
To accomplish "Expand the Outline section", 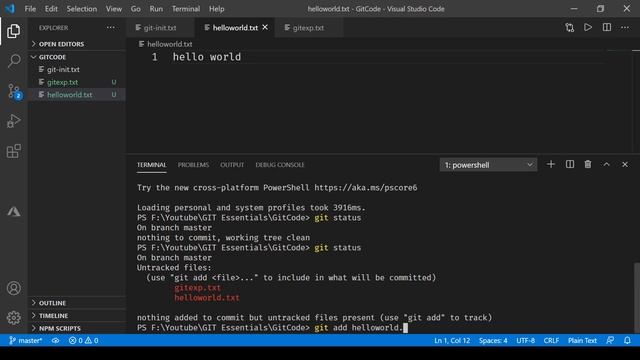I will tap(77, 303).
